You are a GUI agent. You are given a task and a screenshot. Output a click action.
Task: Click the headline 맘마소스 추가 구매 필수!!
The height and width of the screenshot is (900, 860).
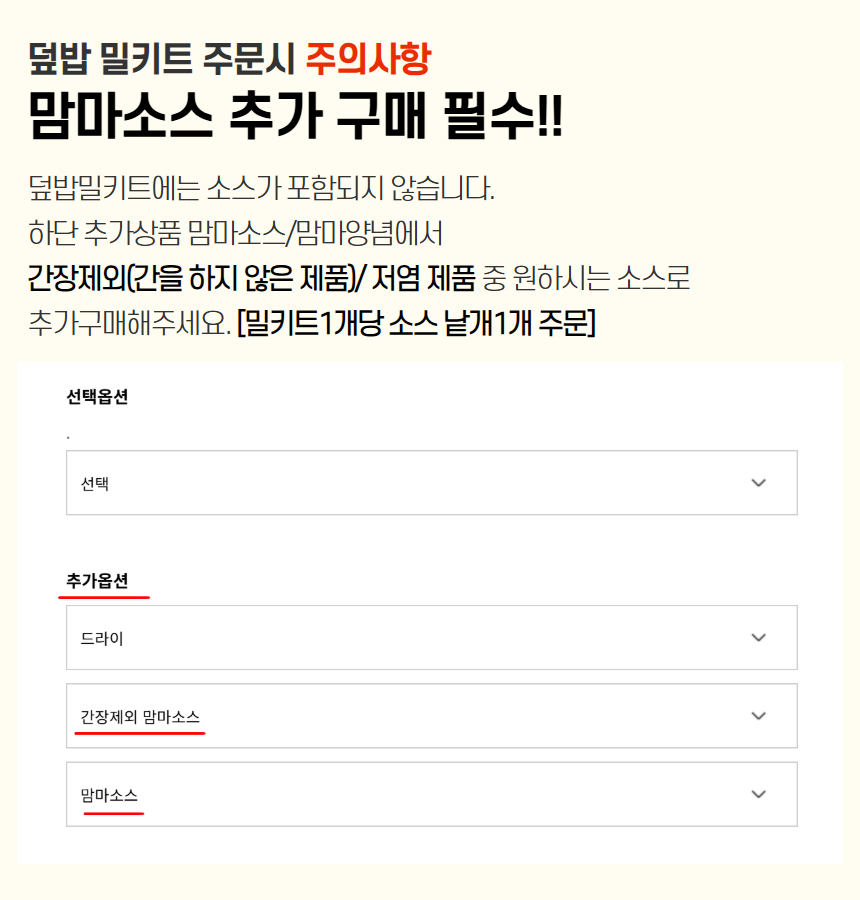pyautogui.click(x=296, y=119)
